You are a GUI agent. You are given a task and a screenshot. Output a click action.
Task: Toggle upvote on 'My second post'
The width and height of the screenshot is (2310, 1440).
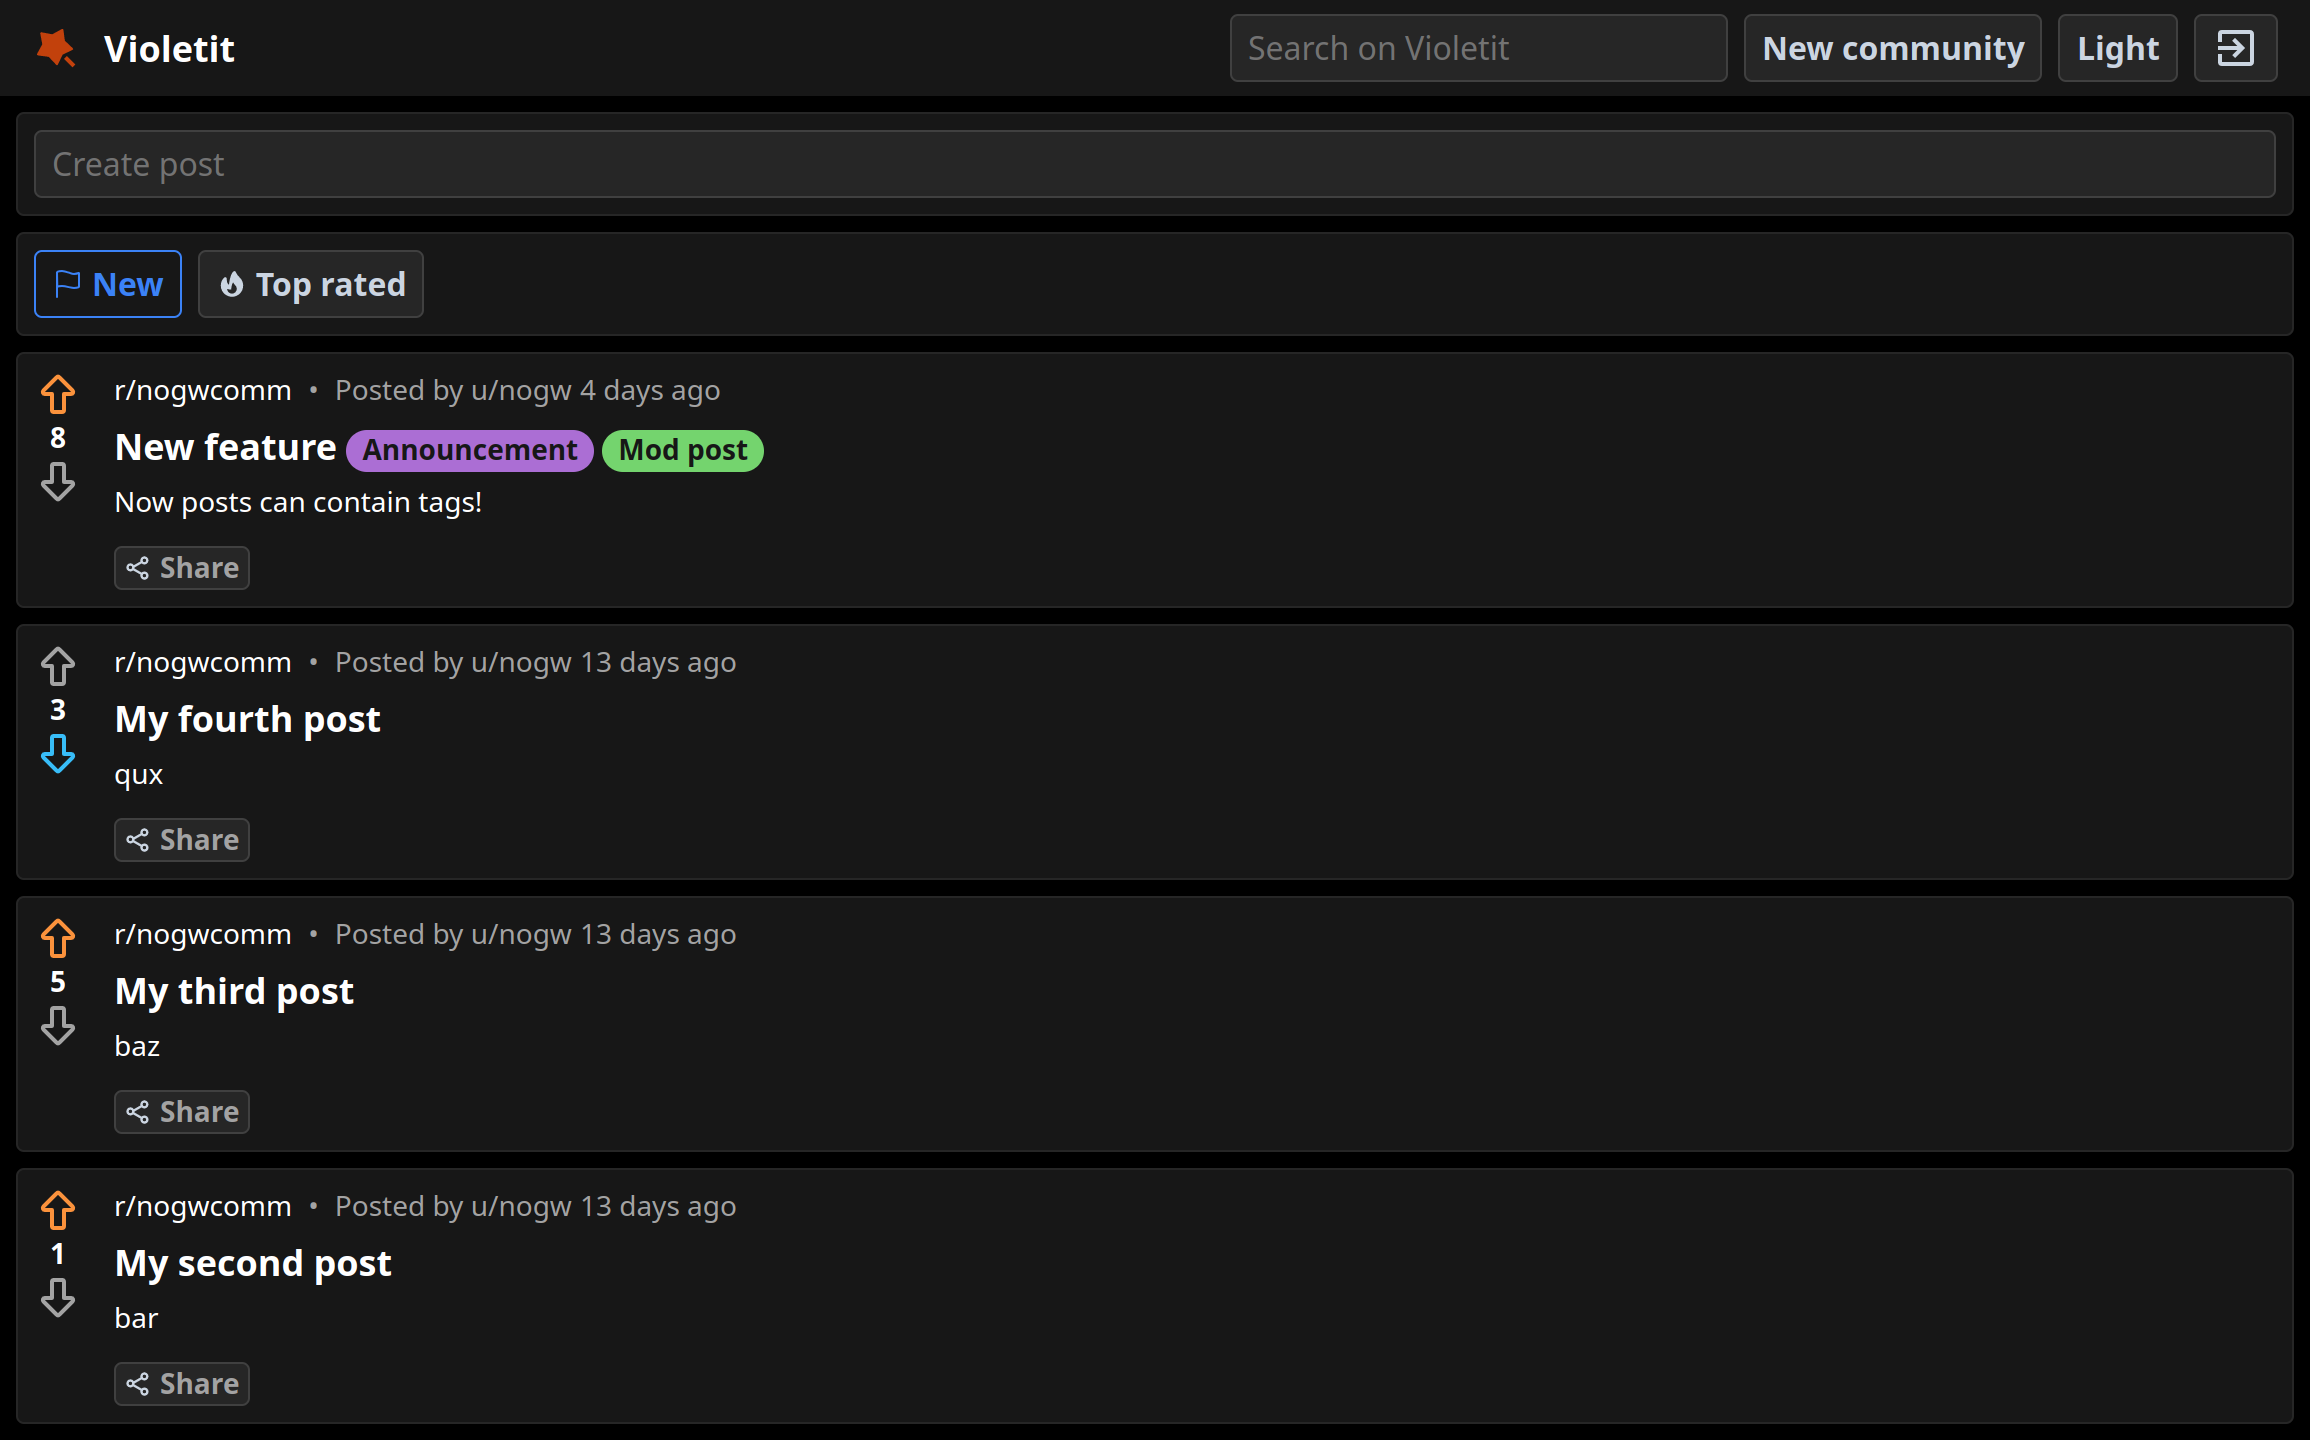coord(58,1210)
